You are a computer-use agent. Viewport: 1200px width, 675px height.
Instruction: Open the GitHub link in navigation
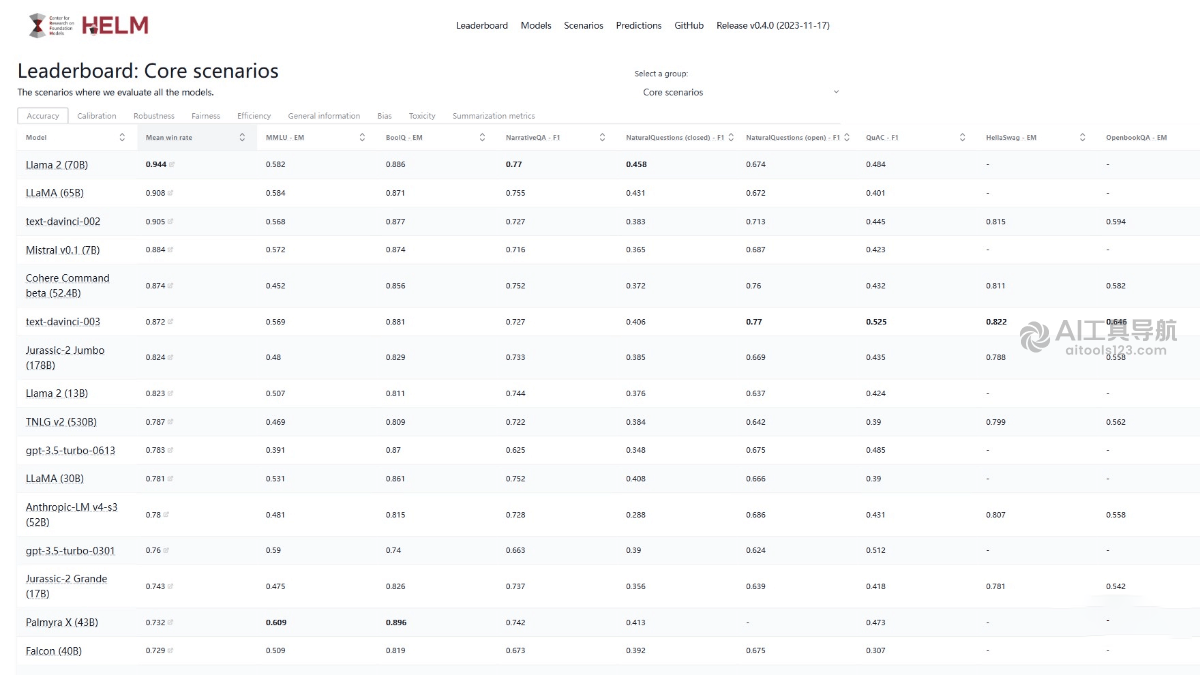pos(689,26)
